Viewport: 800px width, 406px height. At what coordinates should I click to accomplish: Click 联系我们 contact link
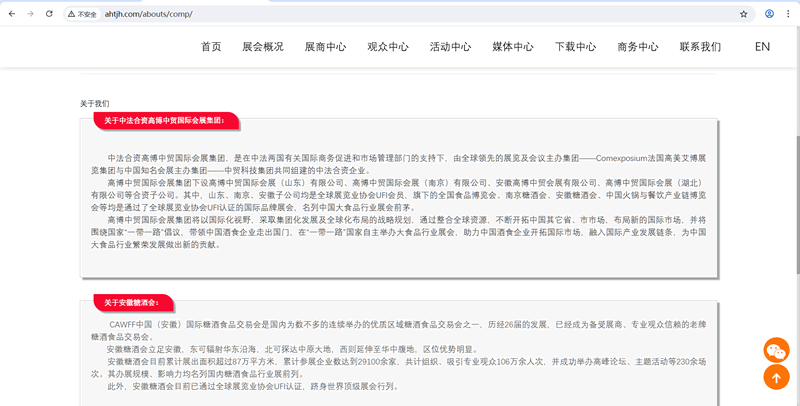[x=700, y=47]
